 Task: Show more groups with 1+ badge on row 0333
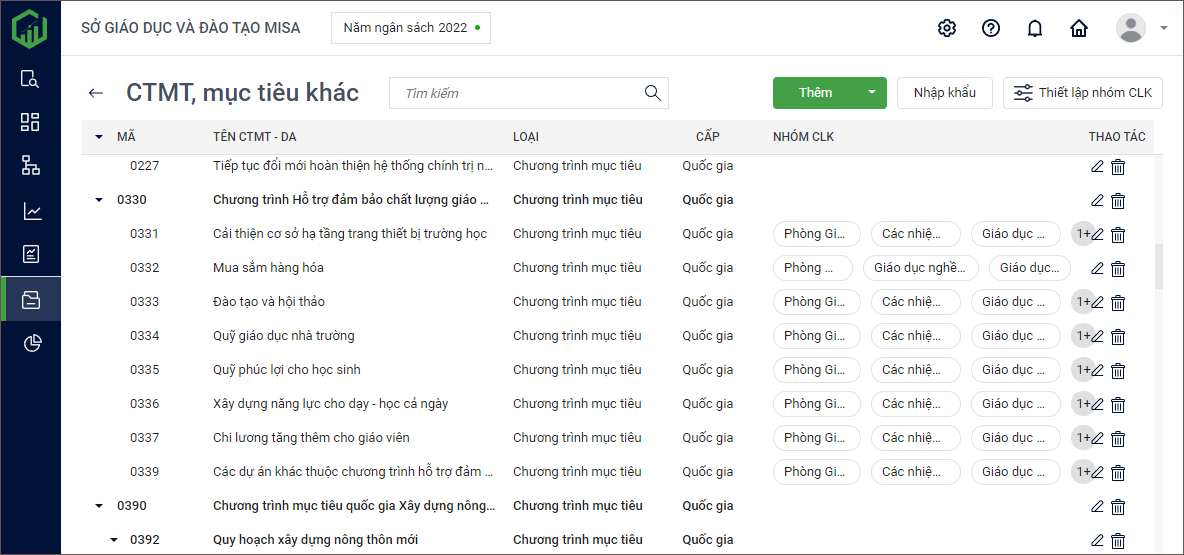point(1081,302)
